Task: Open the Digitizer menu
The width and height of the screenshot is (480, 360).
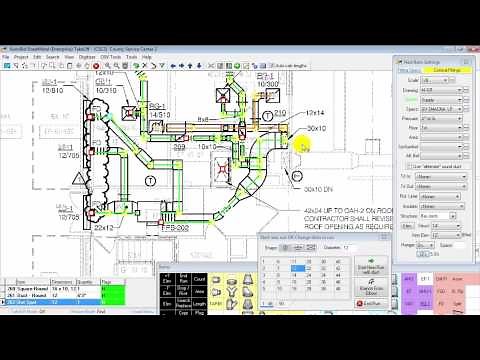Action: pyautogui.click(x=87, y=57)
